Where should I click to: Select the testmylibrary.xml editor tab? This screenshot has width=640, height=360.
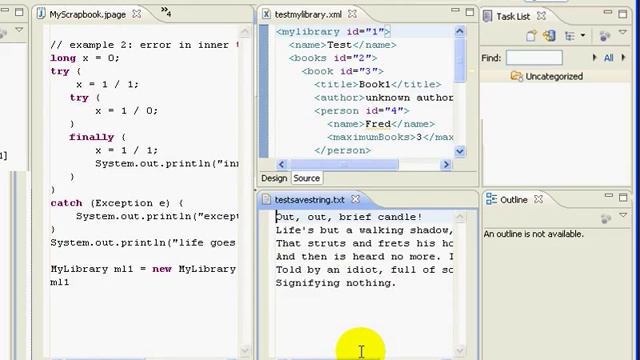(308, 14)
